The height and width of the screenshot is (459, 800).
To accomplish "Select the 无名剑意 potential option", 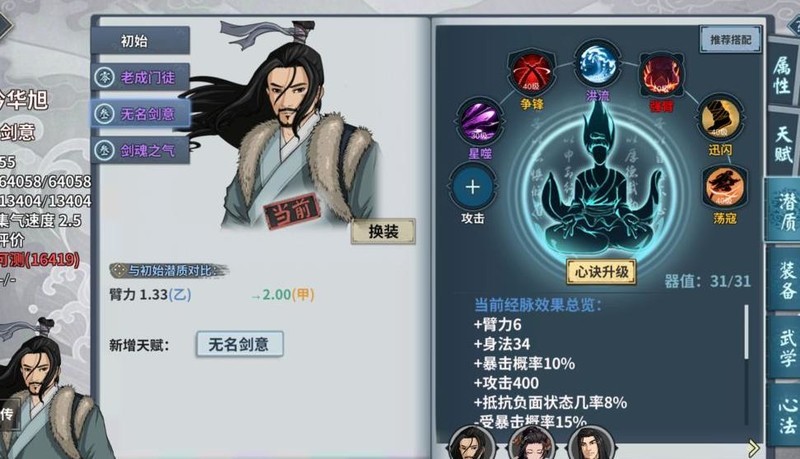I will (141, 113).
